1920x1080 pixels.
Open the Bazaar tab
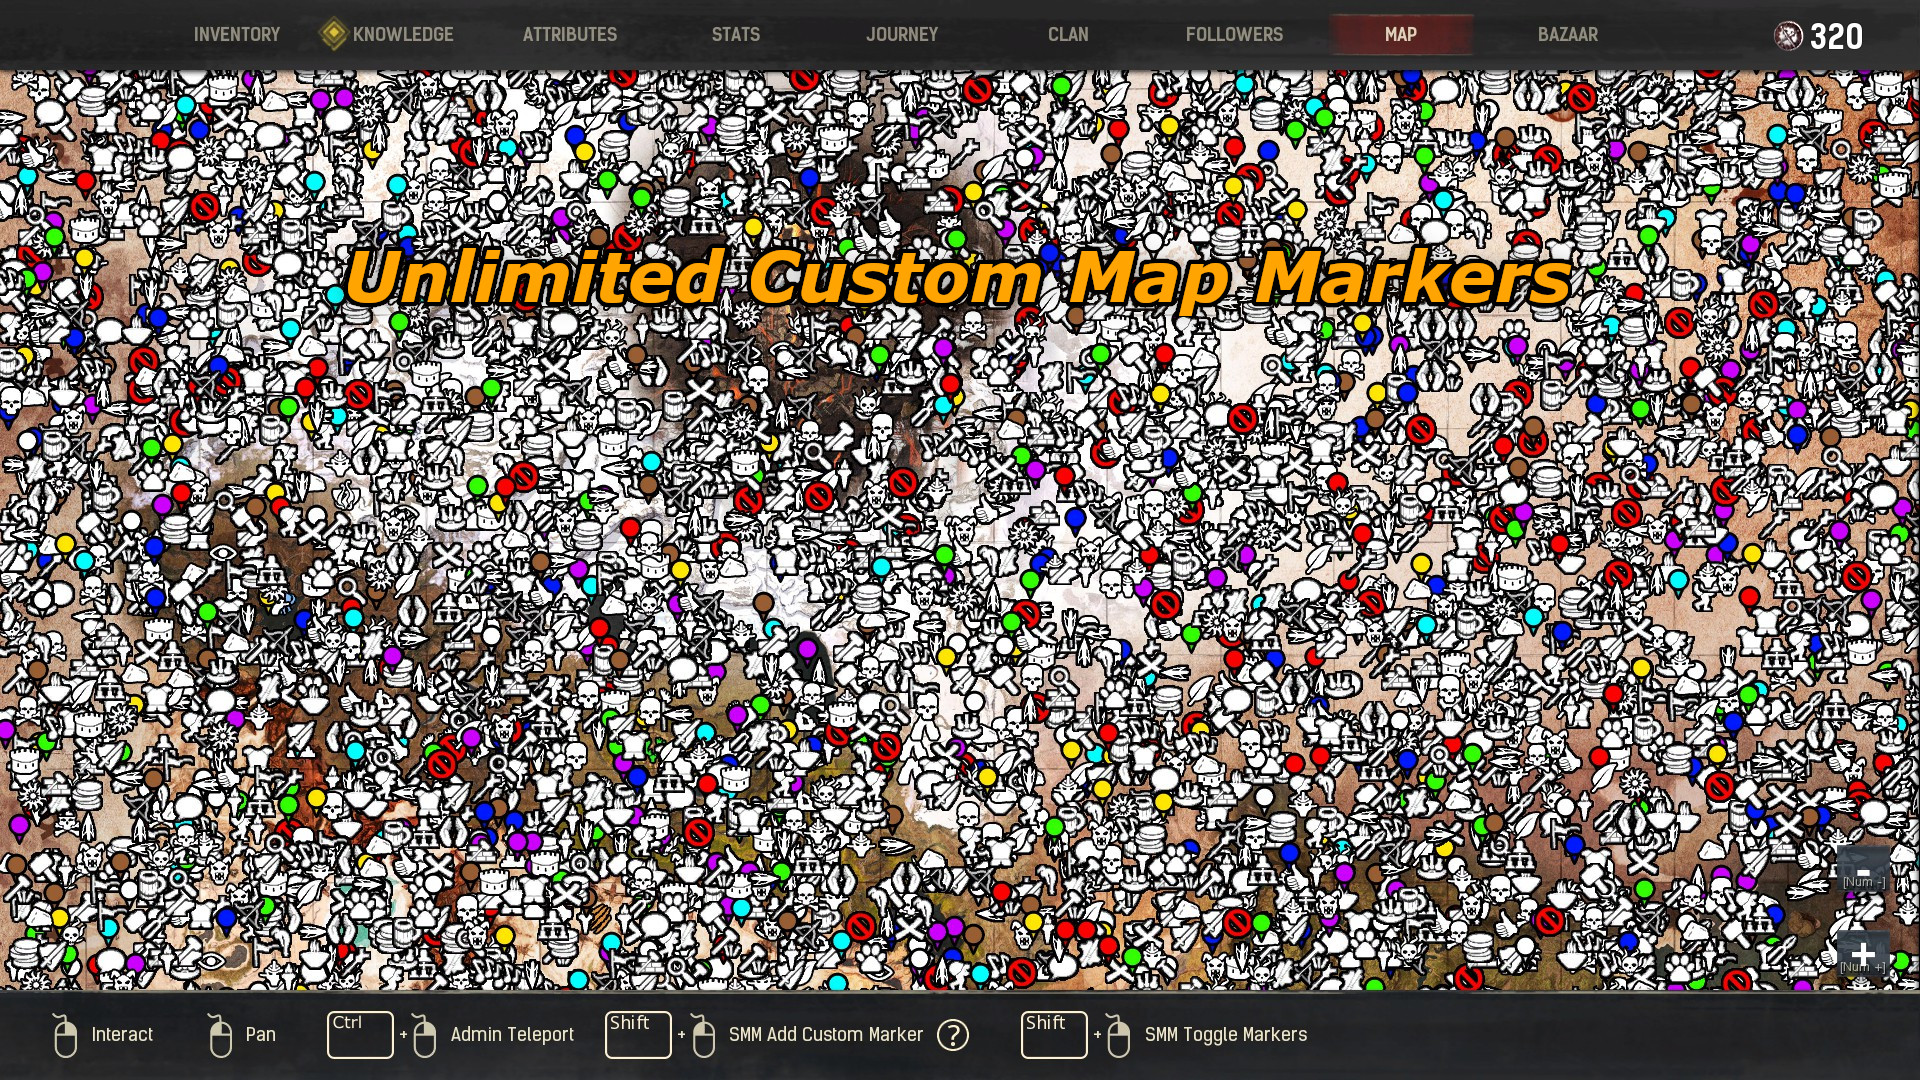(x=1568, y=35)
